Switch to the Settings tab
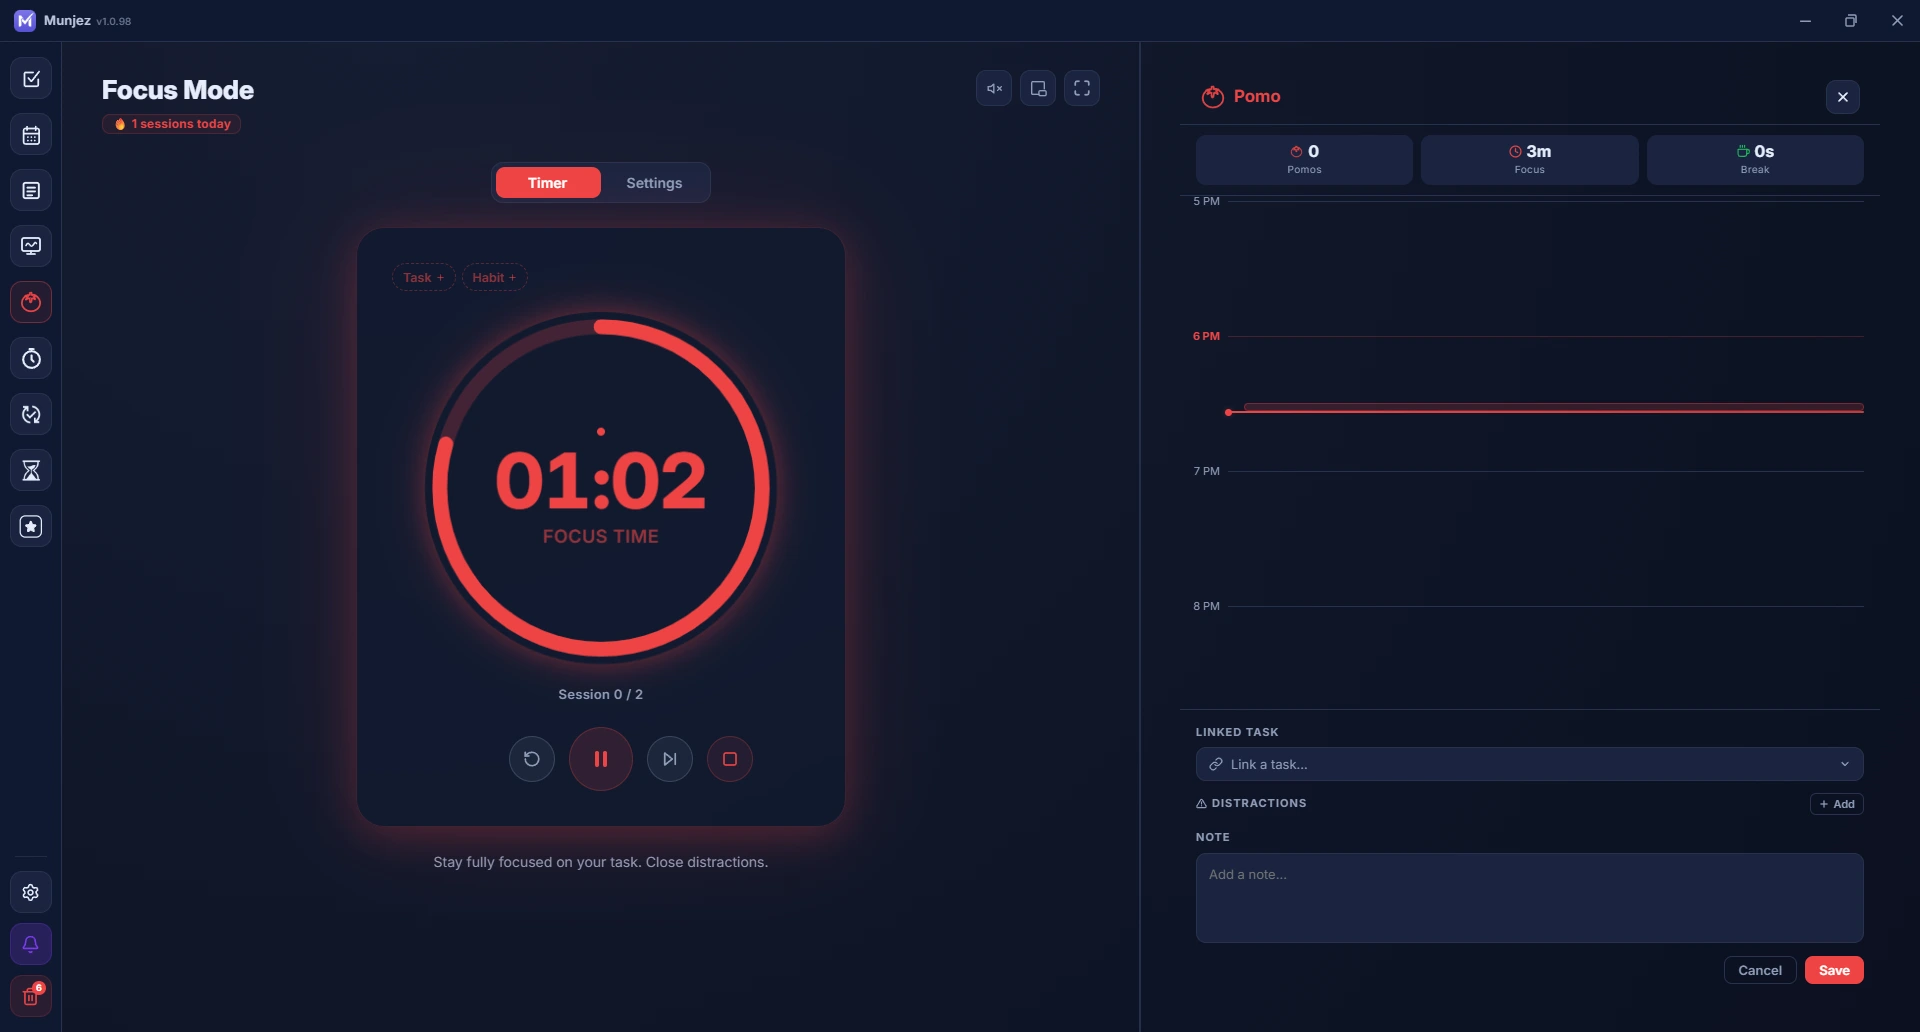Image resolution: width=1920 pixels, height=1032 pixels. click(x=654, y=183)
